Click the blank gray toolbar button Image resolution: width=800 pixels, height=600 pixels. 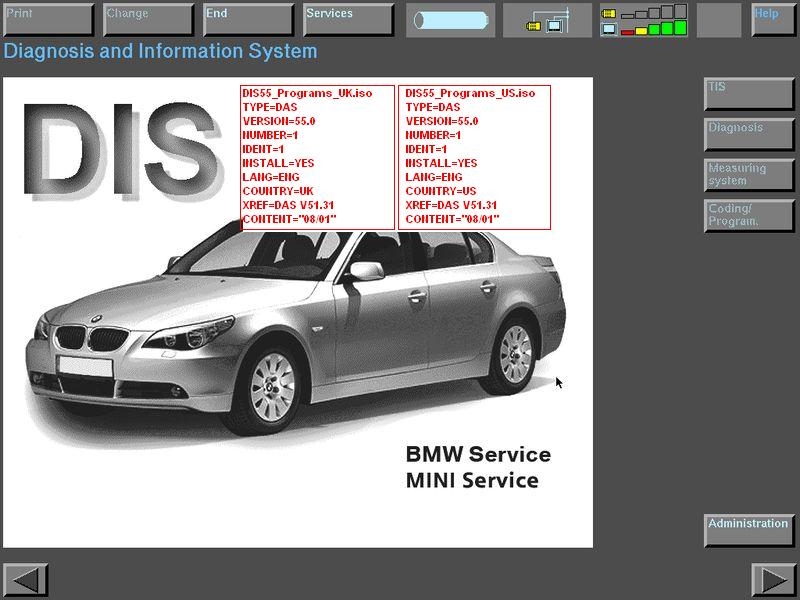click(718, 20)
